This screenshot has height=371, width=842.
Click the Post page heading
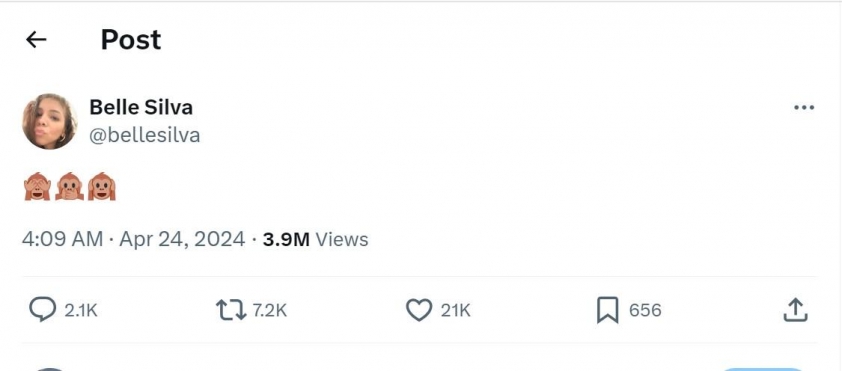131,40
